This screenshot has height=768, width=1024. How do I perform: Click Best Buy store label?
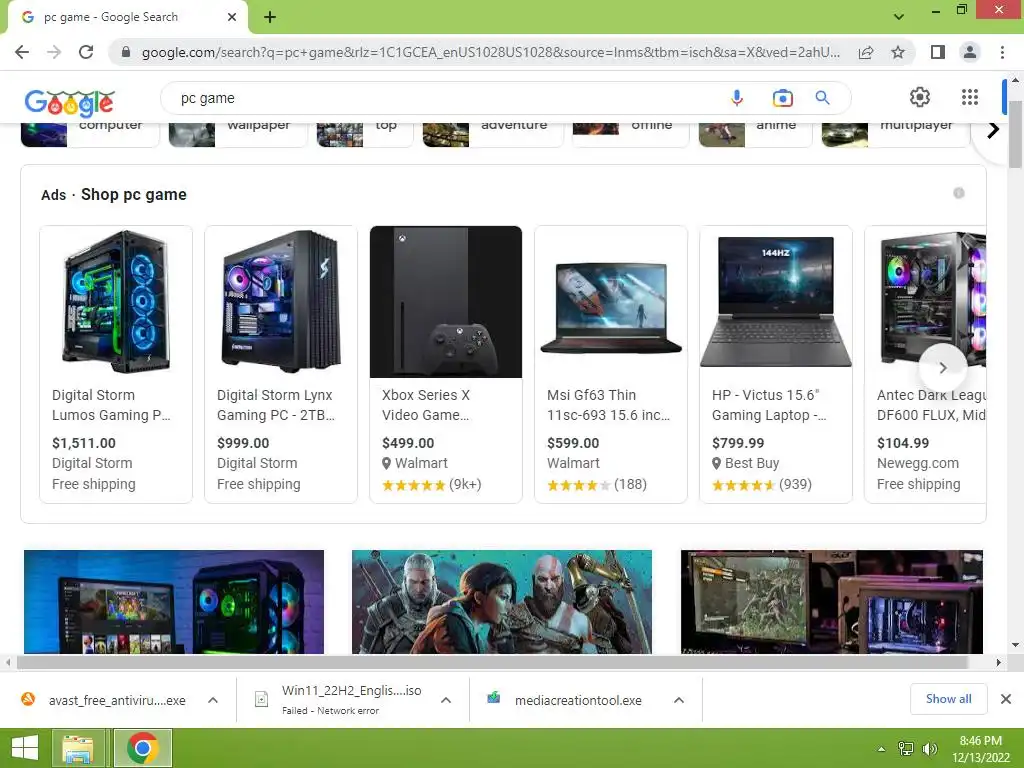tap(752, 463)
